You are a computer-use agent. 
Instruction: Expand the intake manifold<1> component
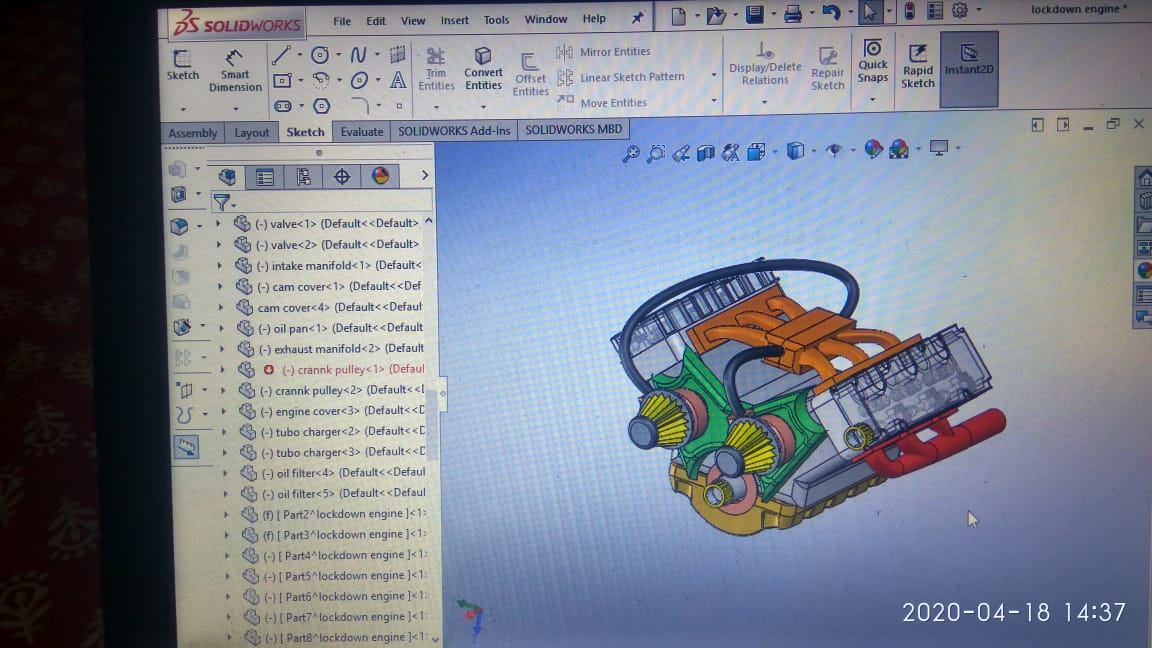(221, 266)
